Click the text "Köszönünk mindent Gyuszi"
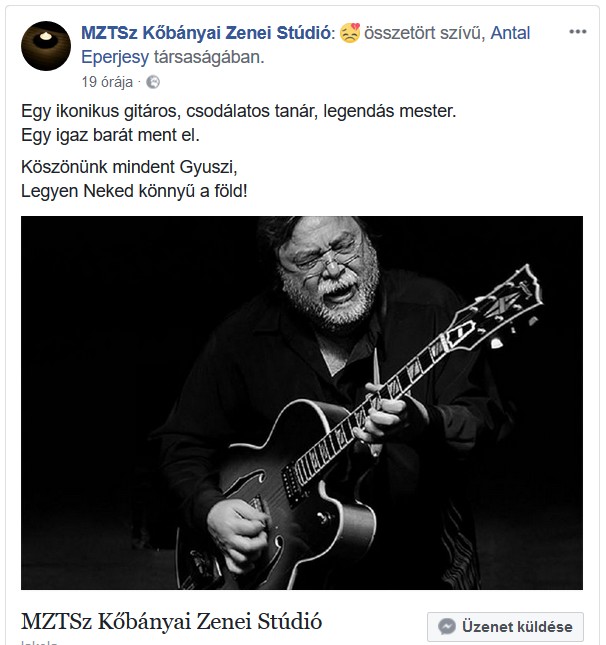The image size is (606, 645). tap(131, 165)
